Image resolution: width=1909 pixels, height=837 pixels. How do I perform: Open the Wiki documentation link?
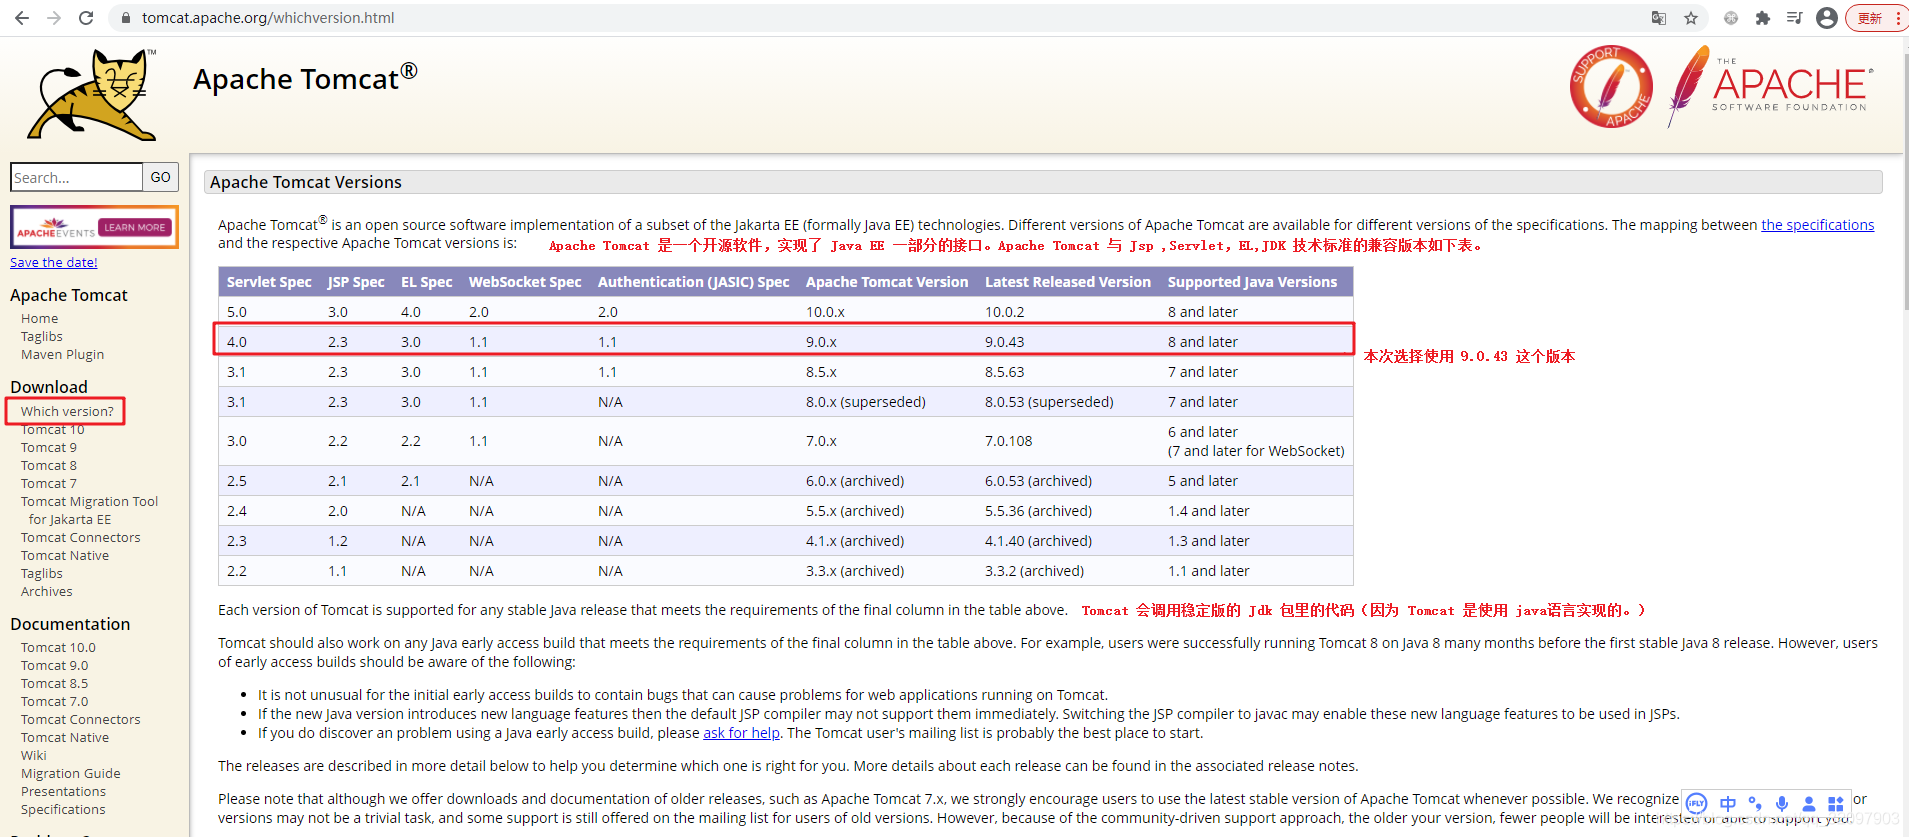(34, 756)
